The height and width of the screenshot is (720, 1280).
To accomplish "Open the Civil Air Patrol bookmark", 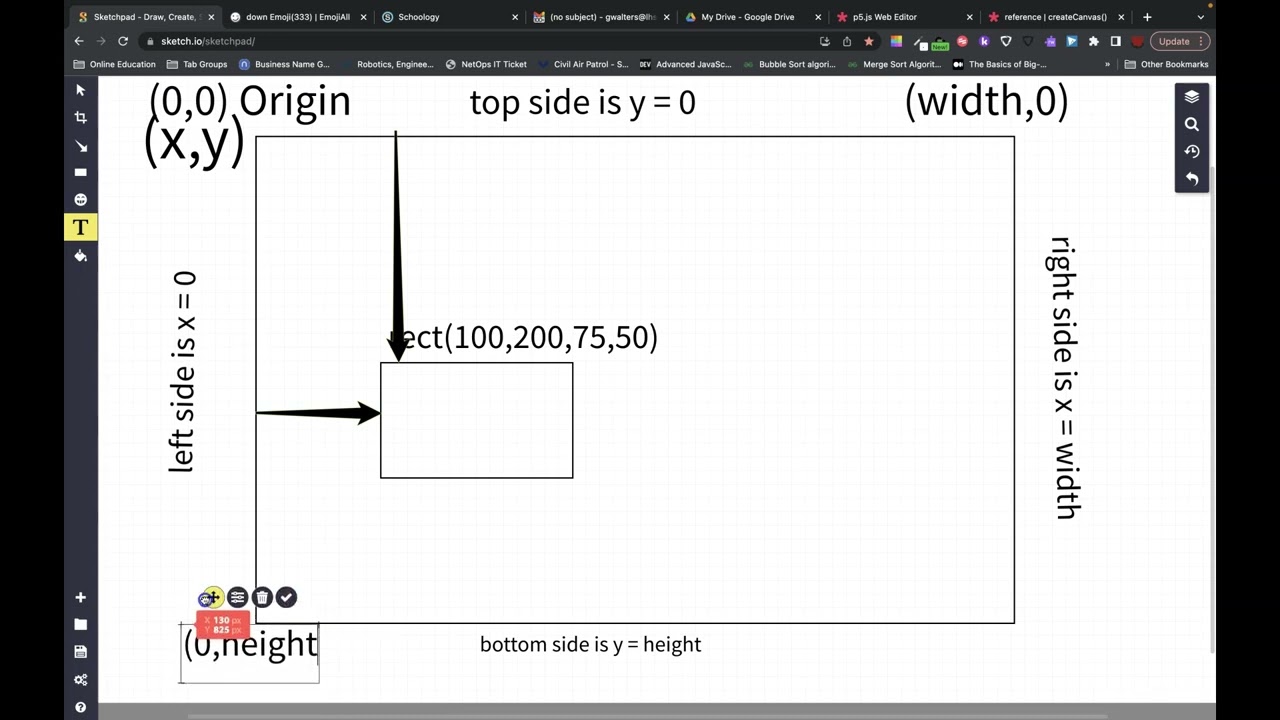I will pos(582,64).
